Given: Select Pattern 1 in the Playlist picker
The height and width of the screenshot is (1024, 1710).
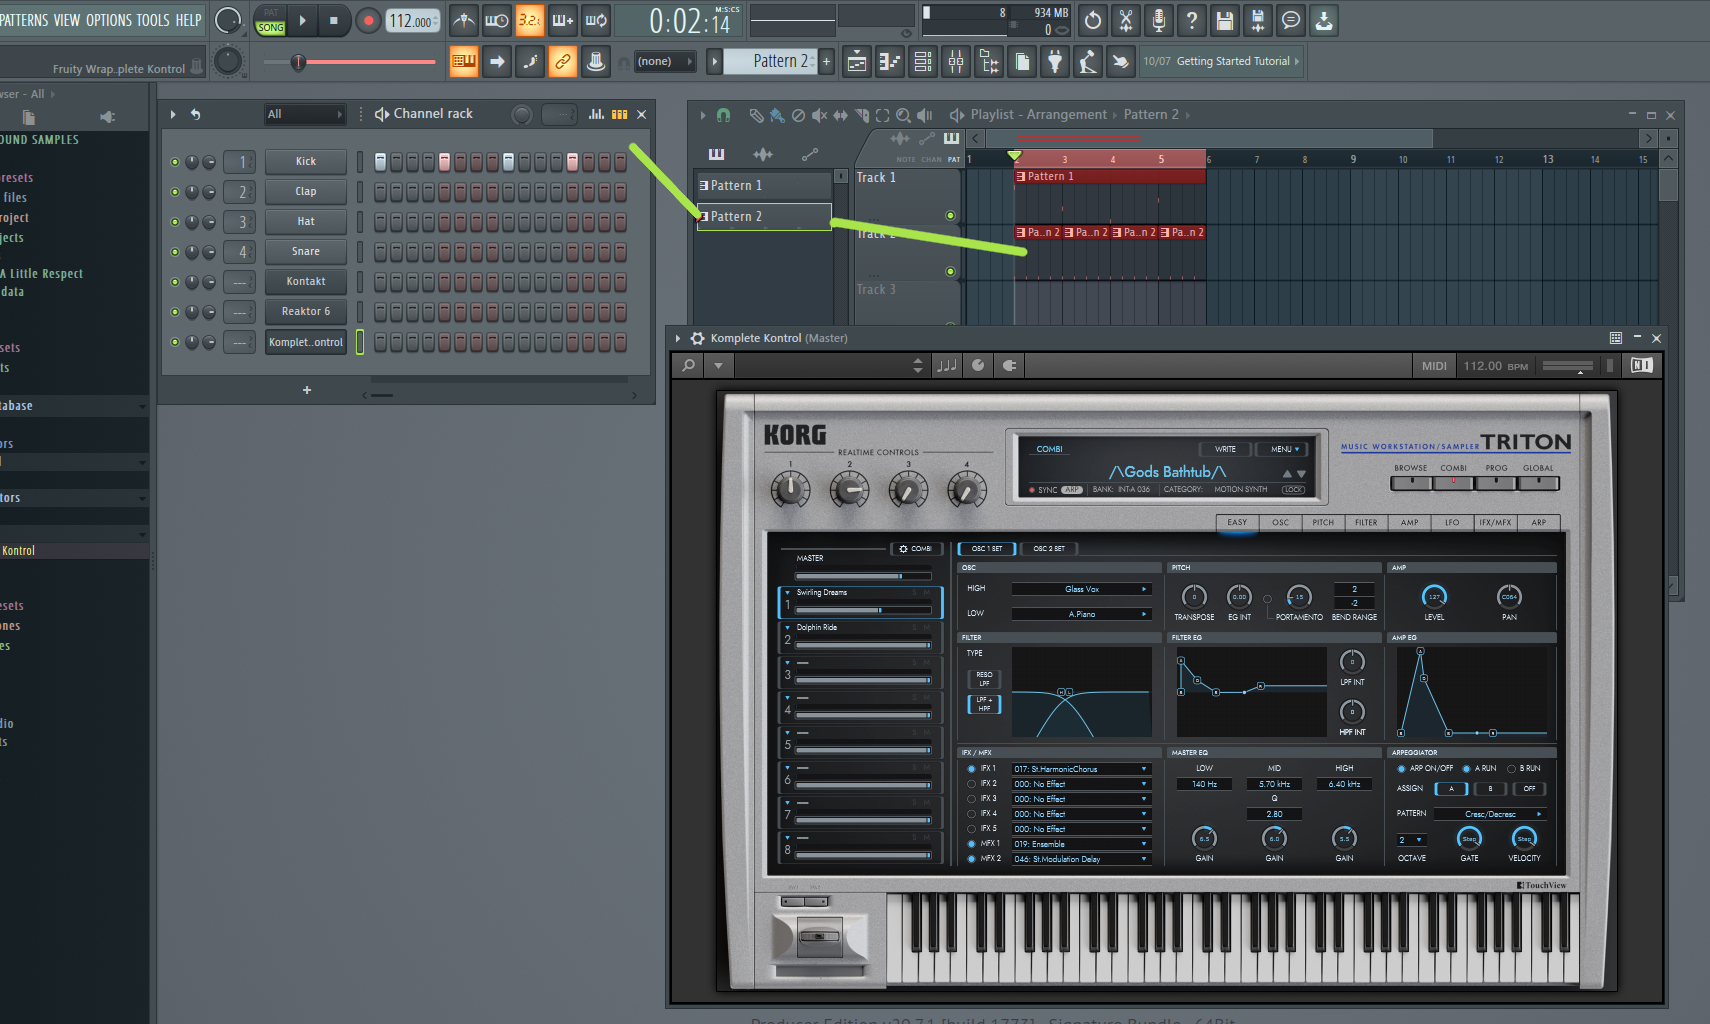Looking at the screenshot, I should tap(764, 186).
